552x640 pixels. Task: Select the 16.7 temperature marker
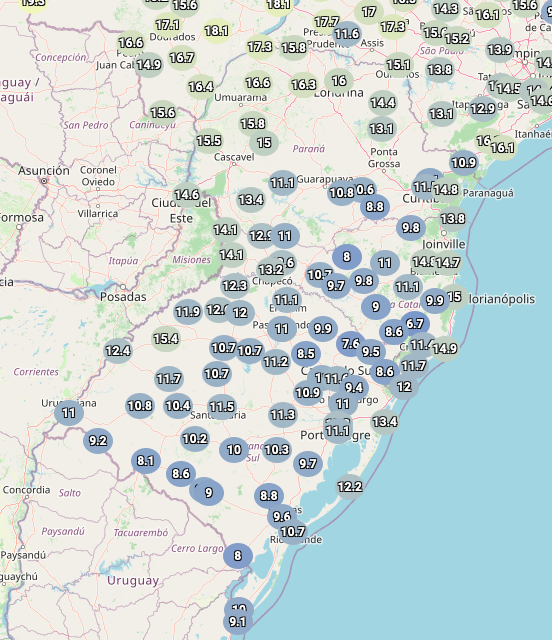(181, 58)
